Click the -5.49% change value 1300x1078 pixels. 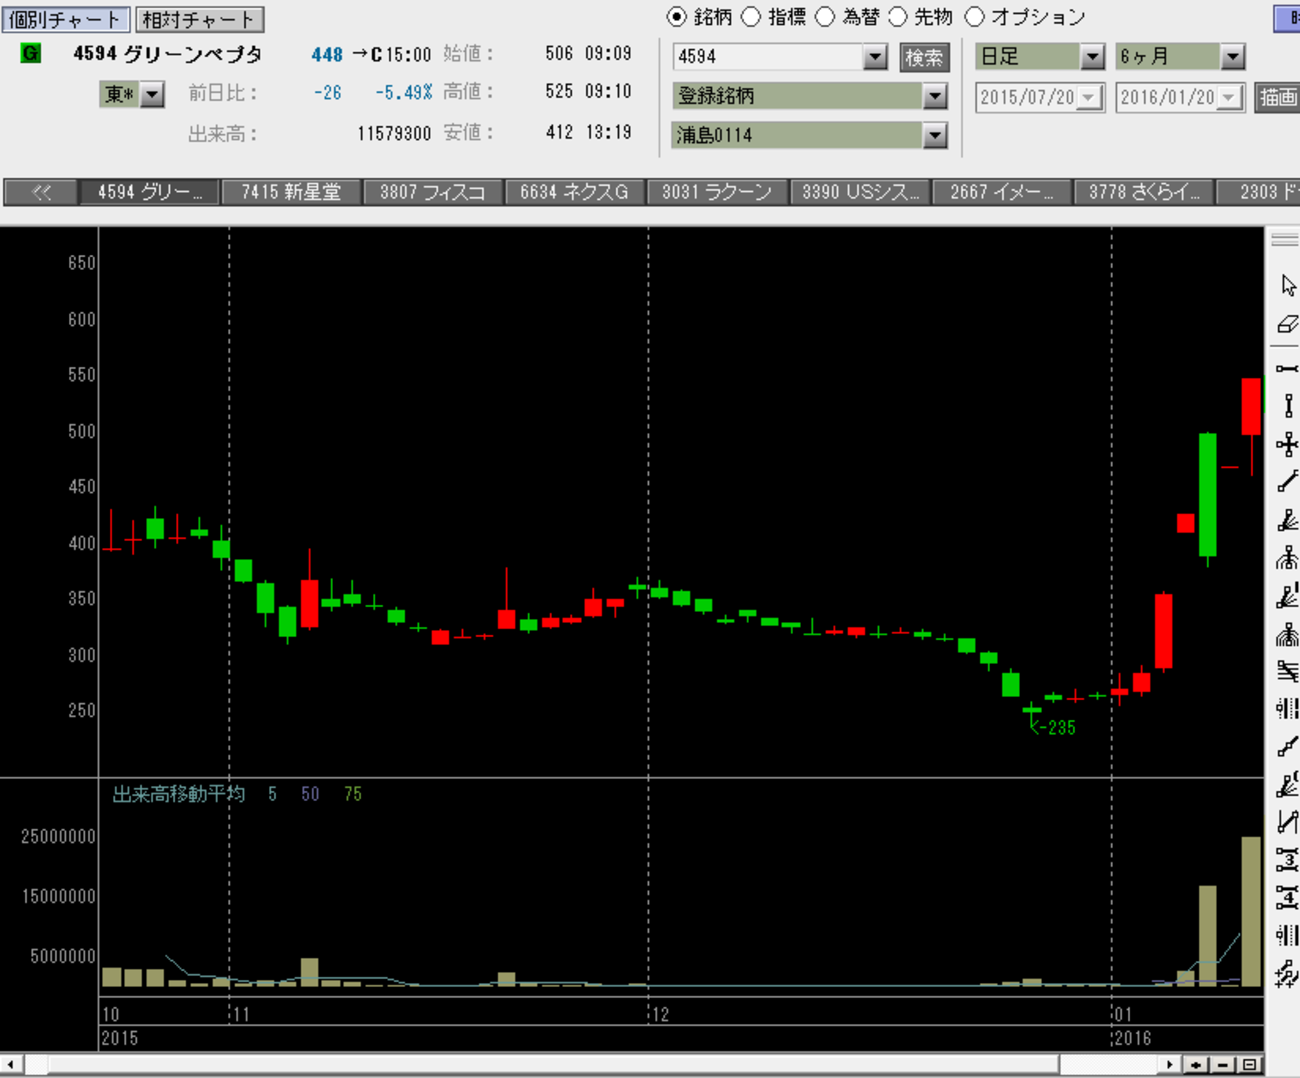[403, 93]
